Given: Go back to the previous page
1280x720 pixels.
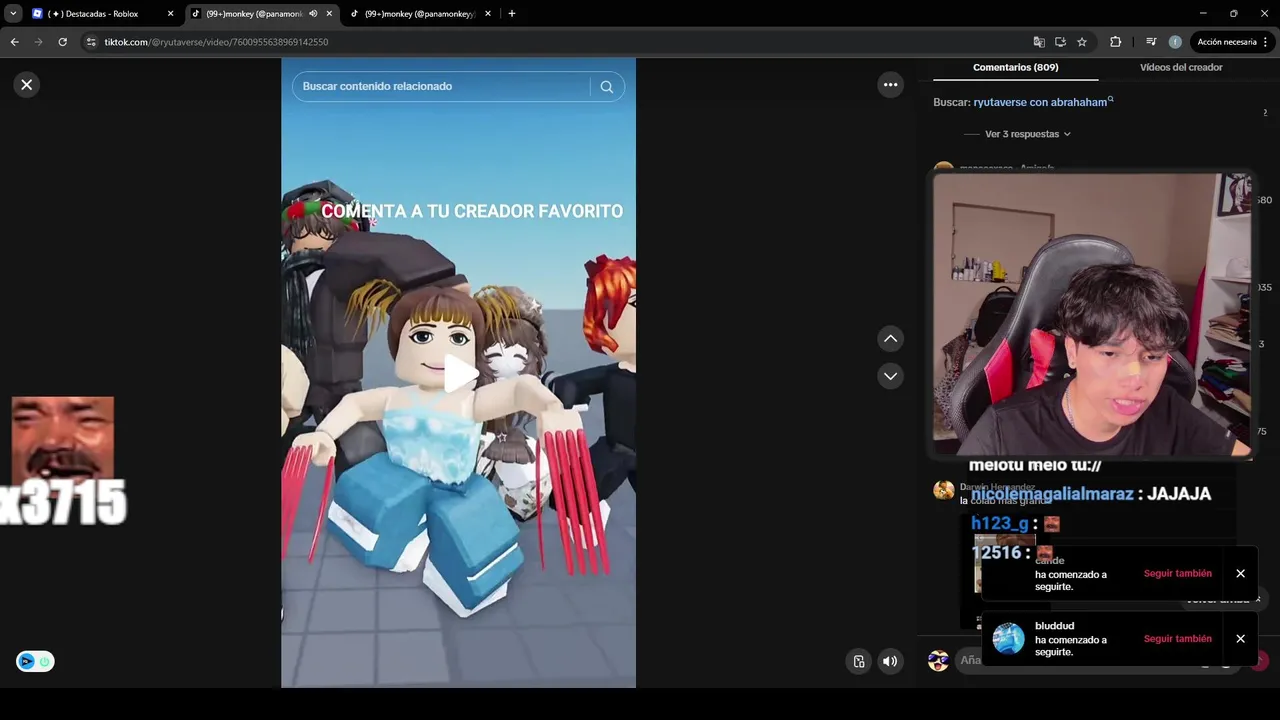Looking at the screenshot, I should tap(14, 42).
